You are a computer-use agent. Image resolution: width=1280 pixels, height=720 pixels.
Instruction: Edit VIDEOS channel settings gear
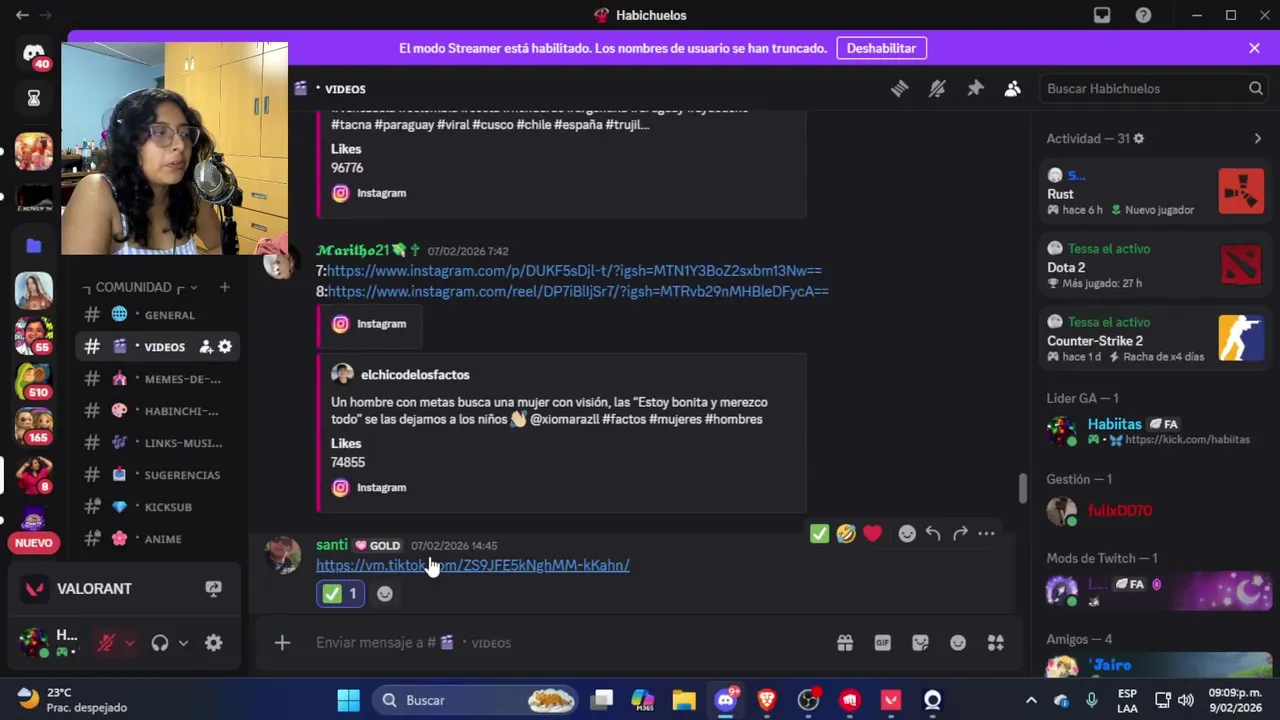(x=225, y=347)
